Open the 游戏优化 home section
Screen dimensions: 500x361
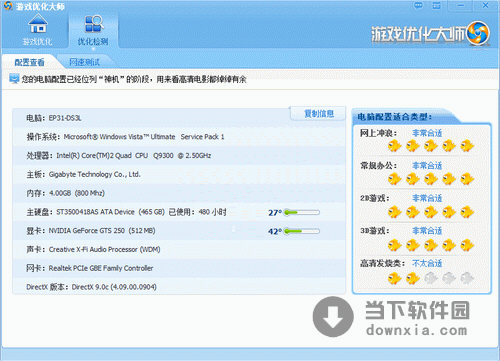click(38, 31)
